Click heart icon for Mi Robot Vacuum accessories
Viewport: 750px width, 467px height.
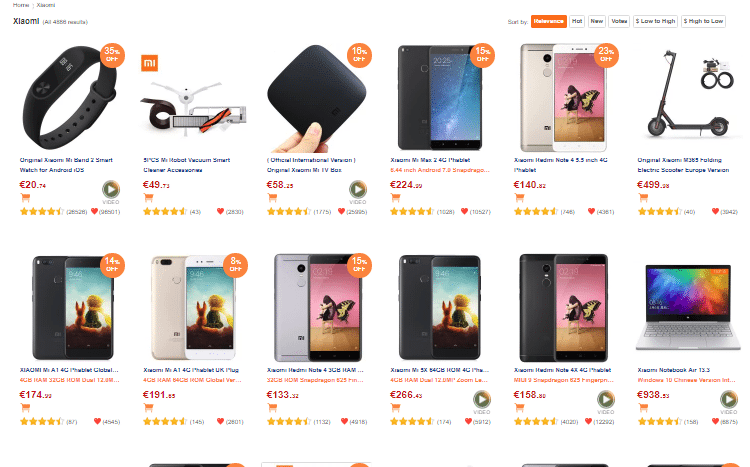[x=220, y=211]
